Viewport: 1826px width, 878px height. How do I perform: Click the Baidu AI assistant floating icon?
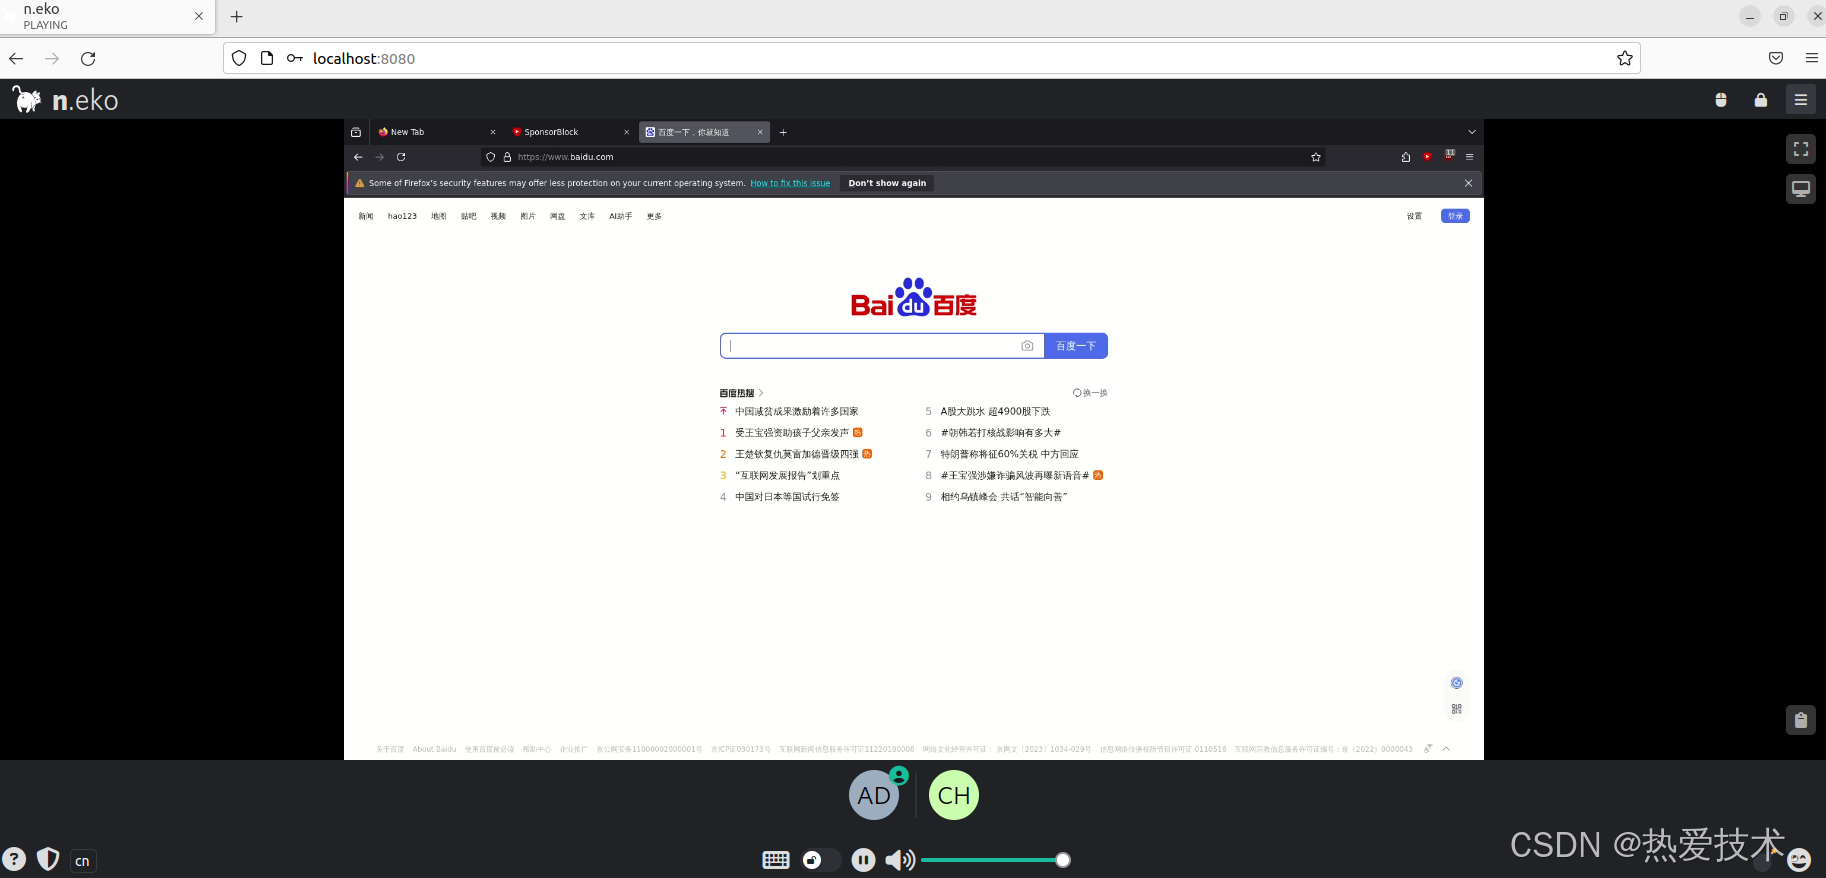(x=1457, y=683)
